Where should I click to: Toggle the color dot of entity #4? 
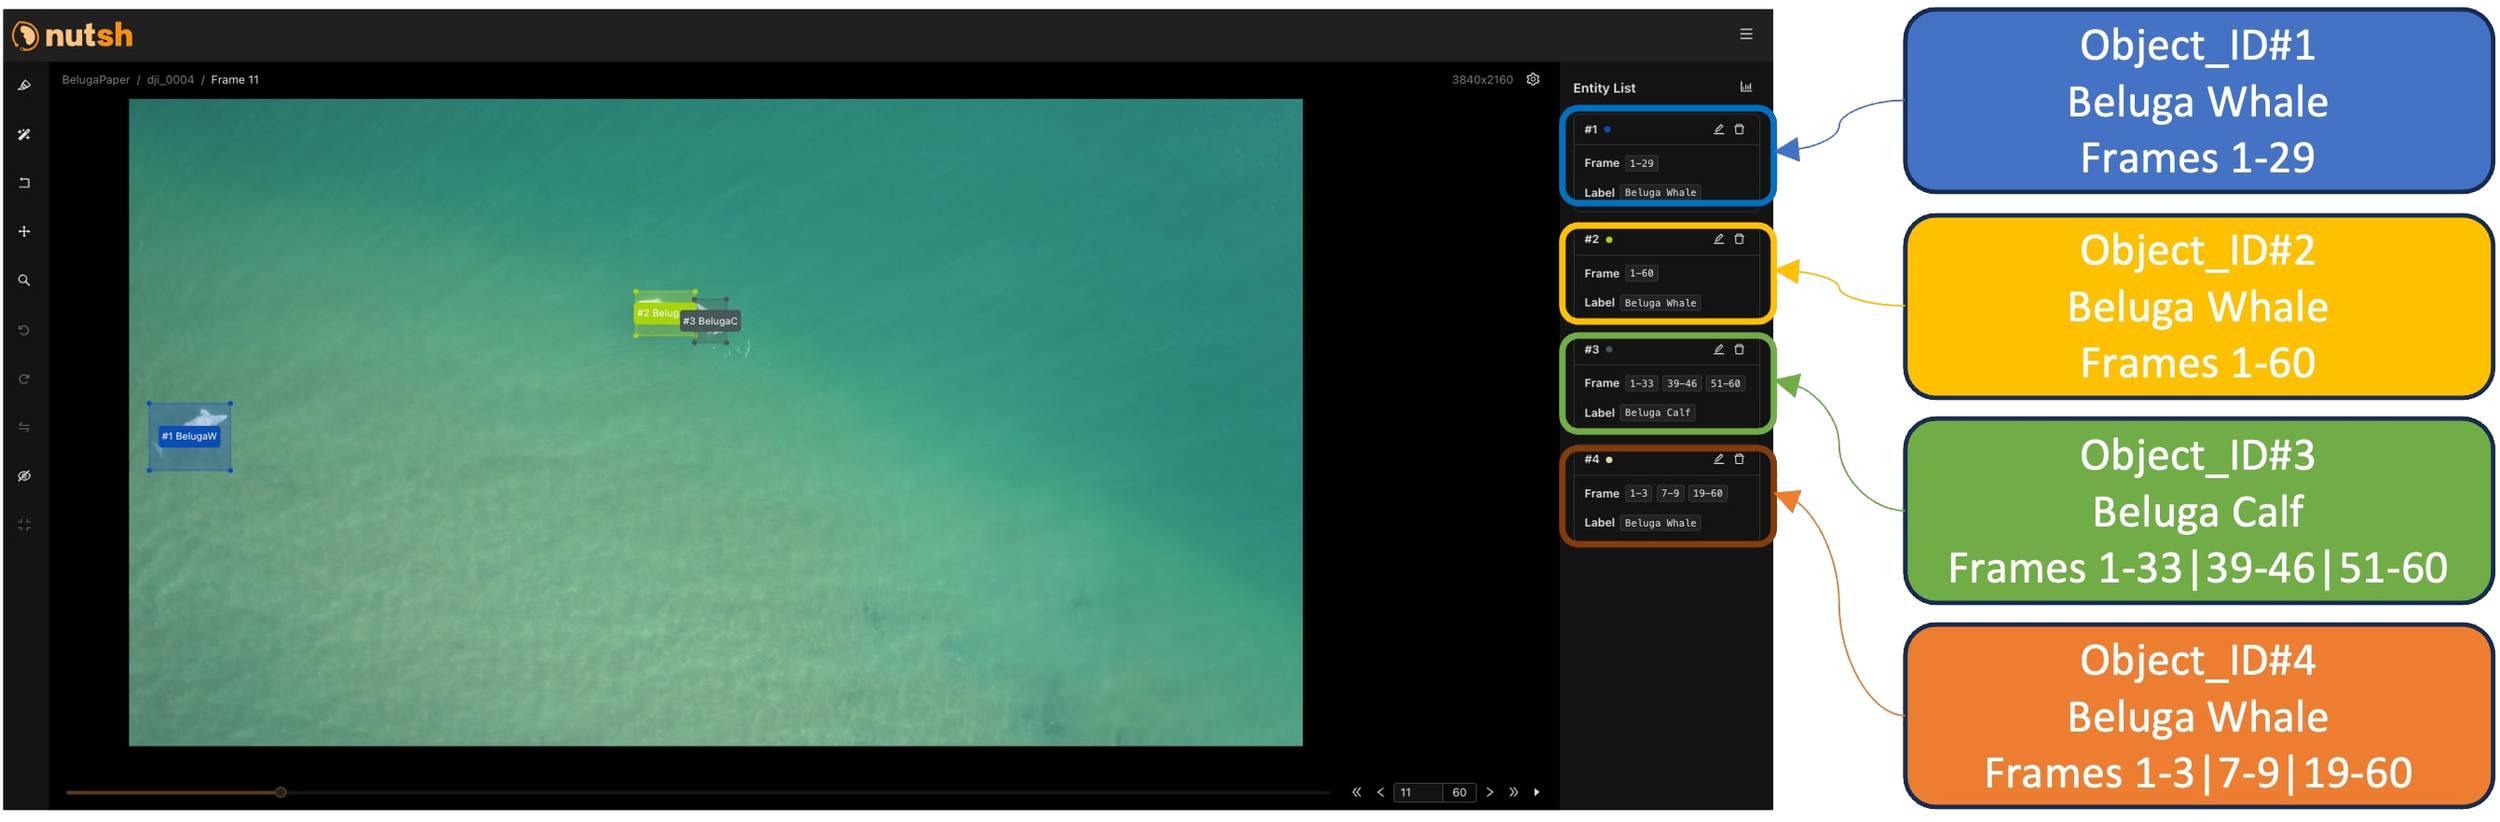pos(1609,460)
